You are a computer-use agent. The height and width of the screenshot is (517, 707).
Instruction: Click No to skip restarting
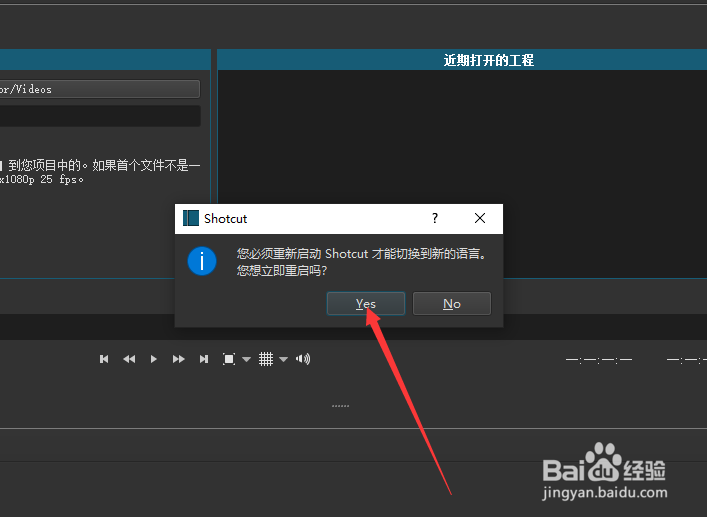[x=452, y=303]
